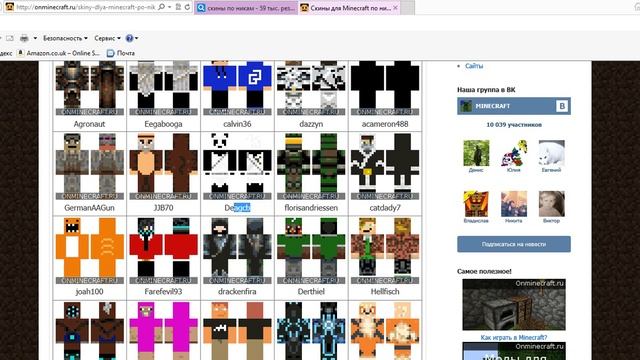Open the catdady7 skin thumbnail

(385, 166)
